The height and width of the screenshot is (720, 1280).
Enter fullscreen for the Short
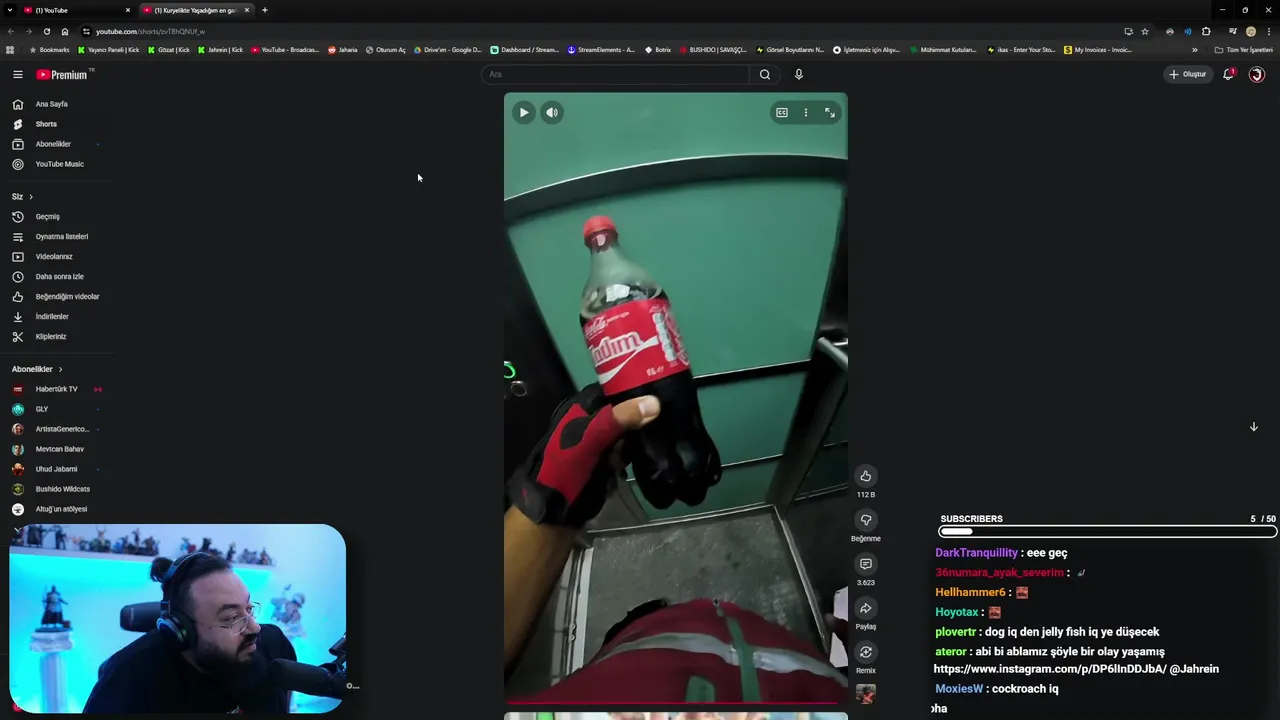[830, 113]
